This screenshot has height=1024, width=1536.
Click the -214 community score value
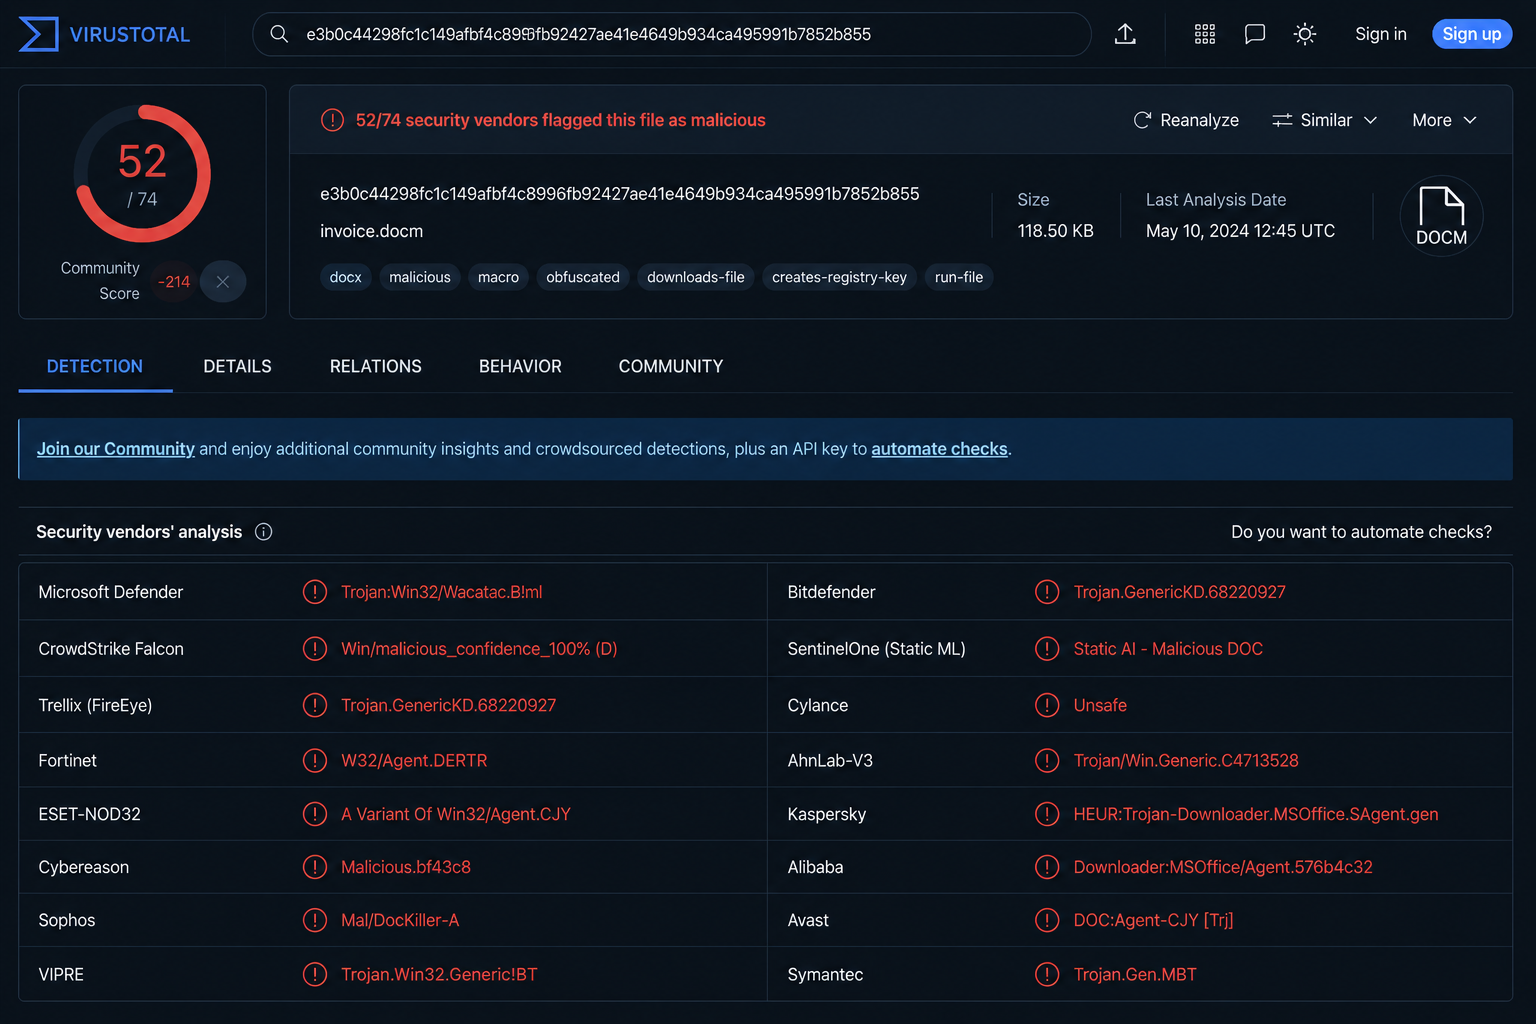(x=174, y=282)
